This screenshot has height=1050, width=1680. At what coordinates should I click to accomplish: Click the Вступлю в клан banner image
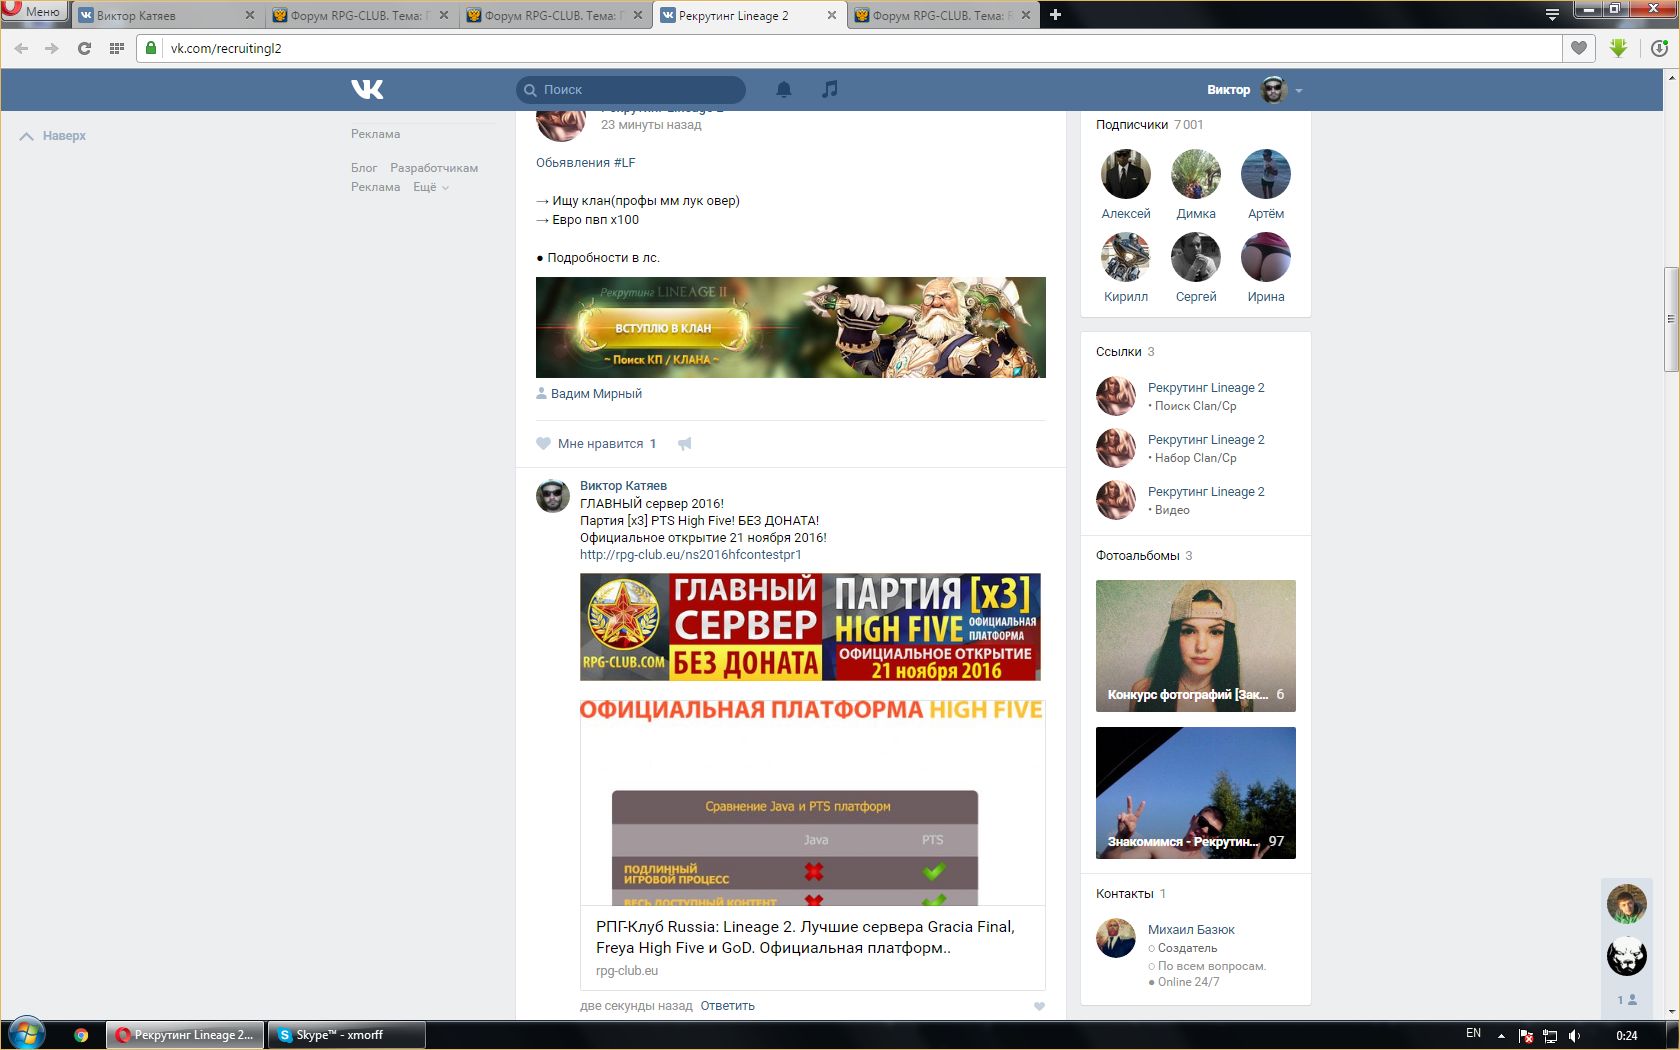click(791, 327)
